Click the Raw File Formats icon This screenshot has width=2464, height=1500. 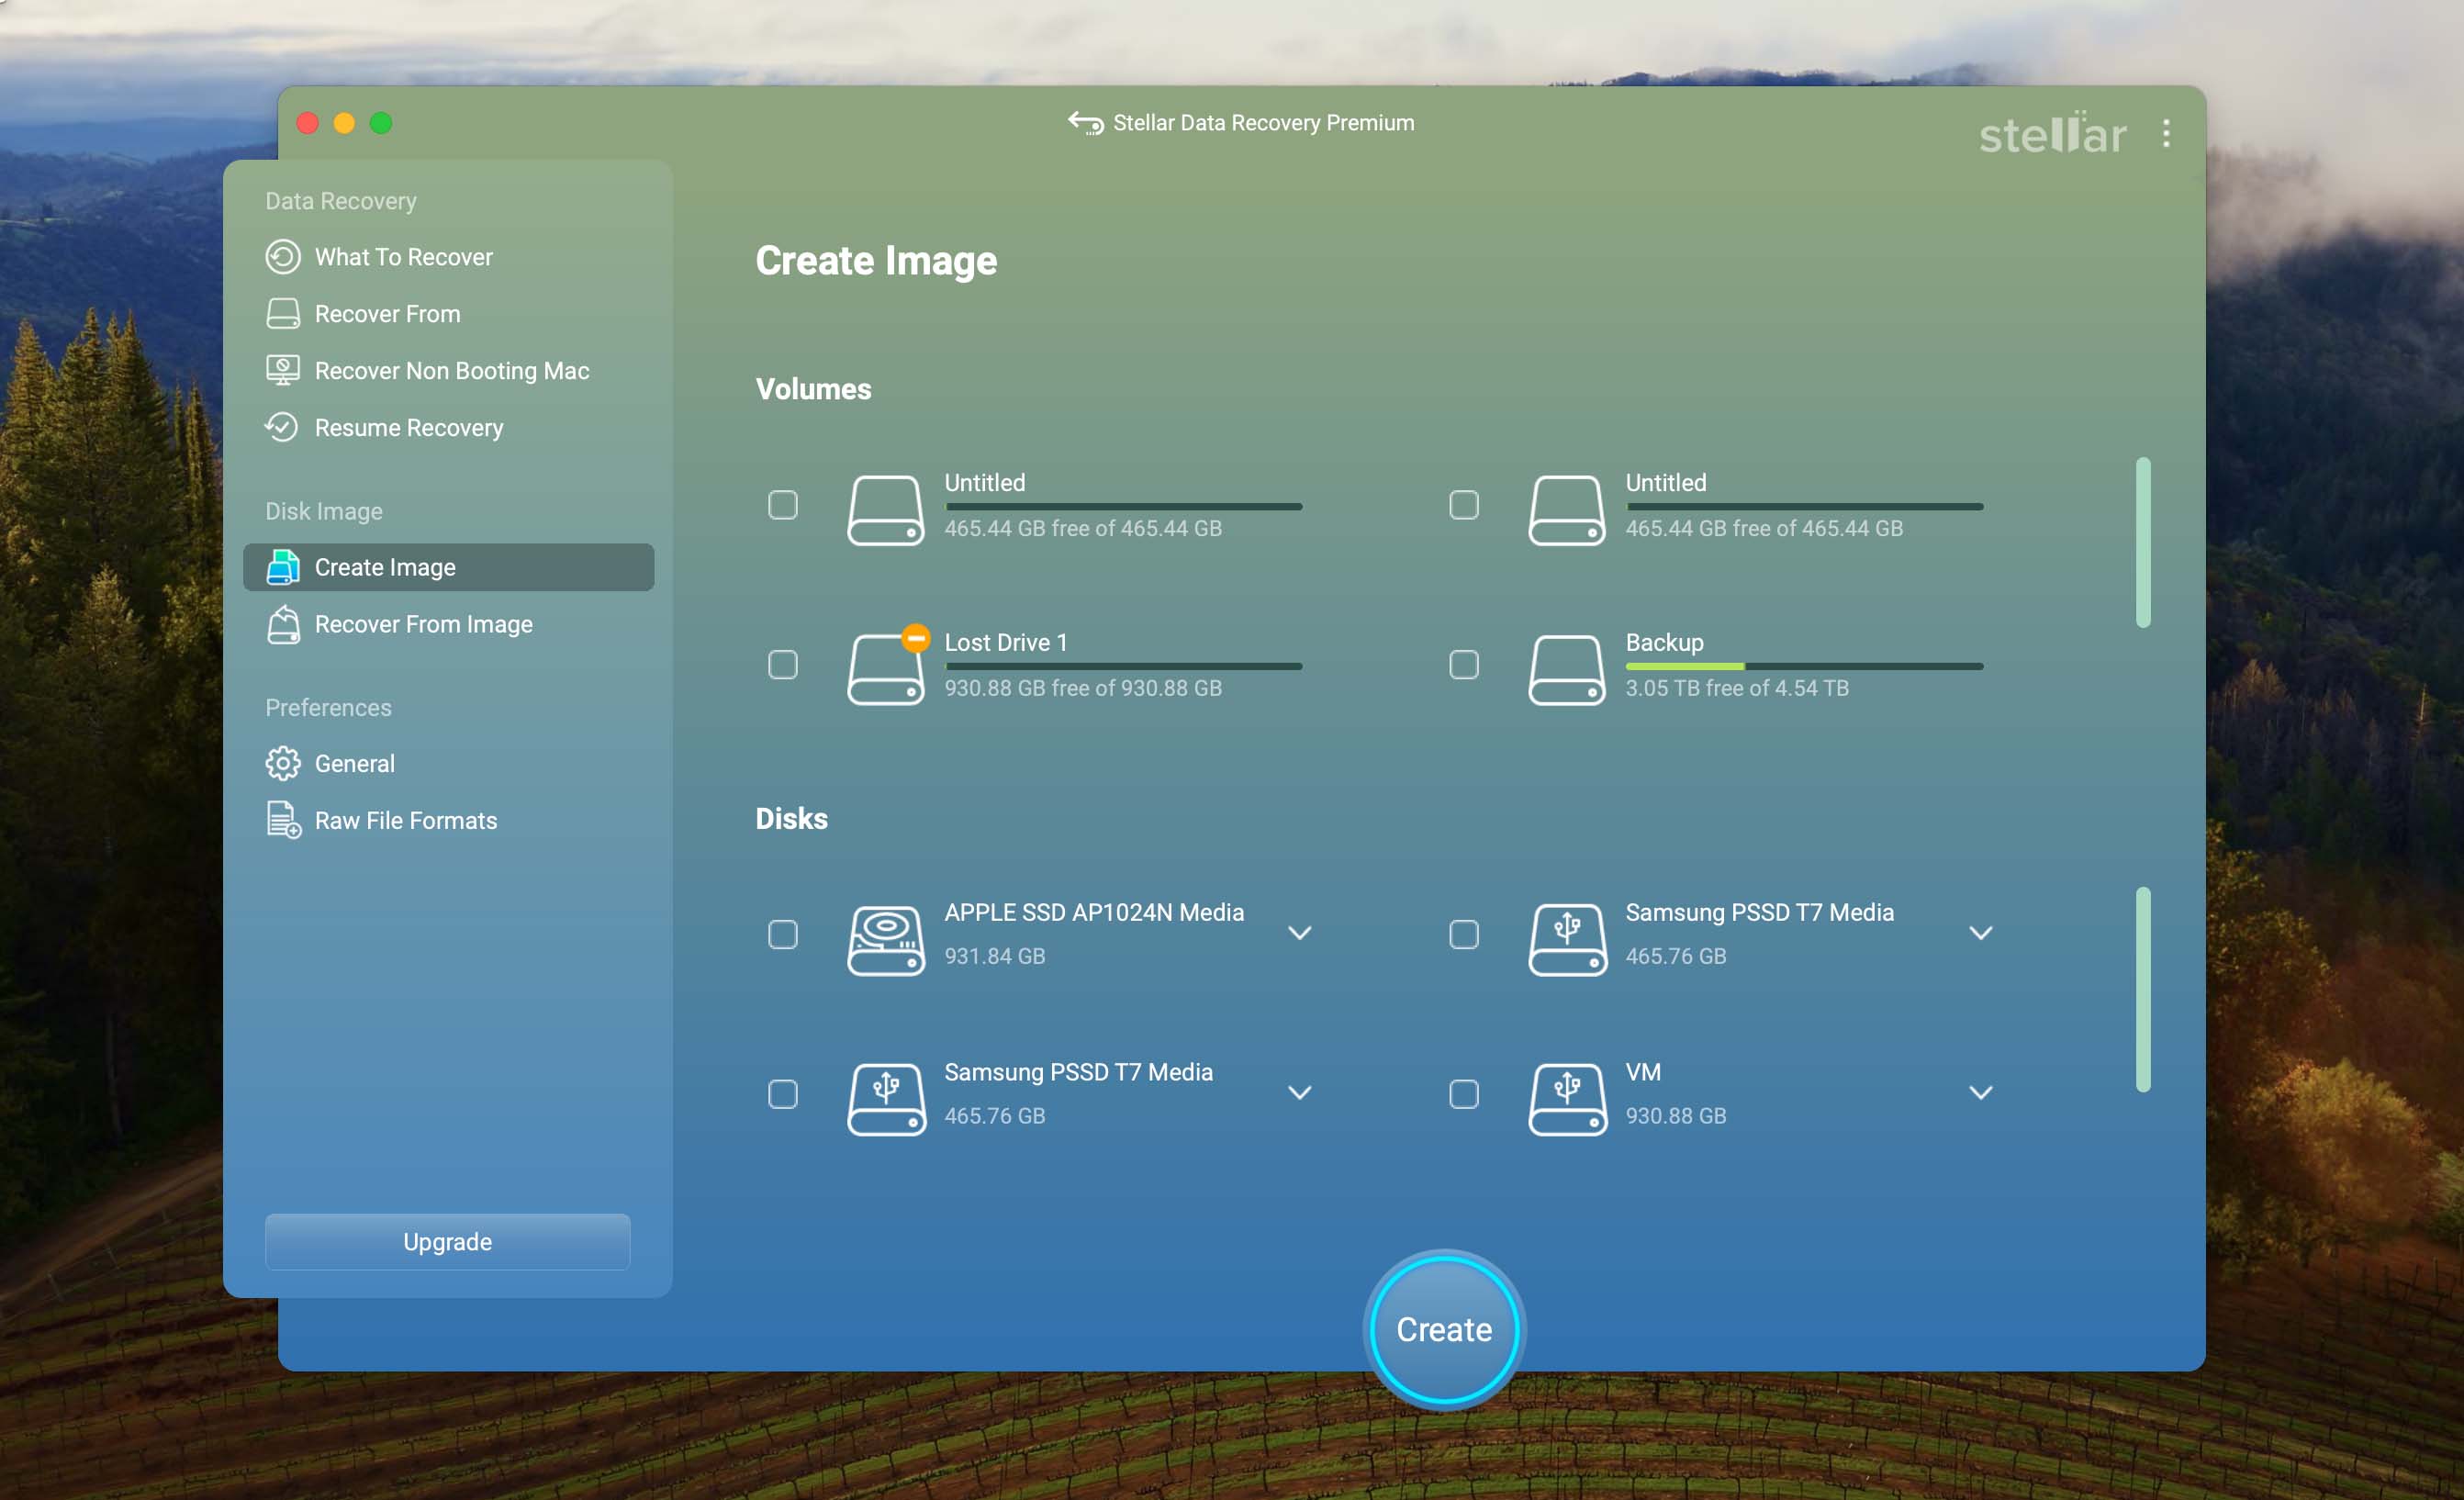tap(283, 820)
